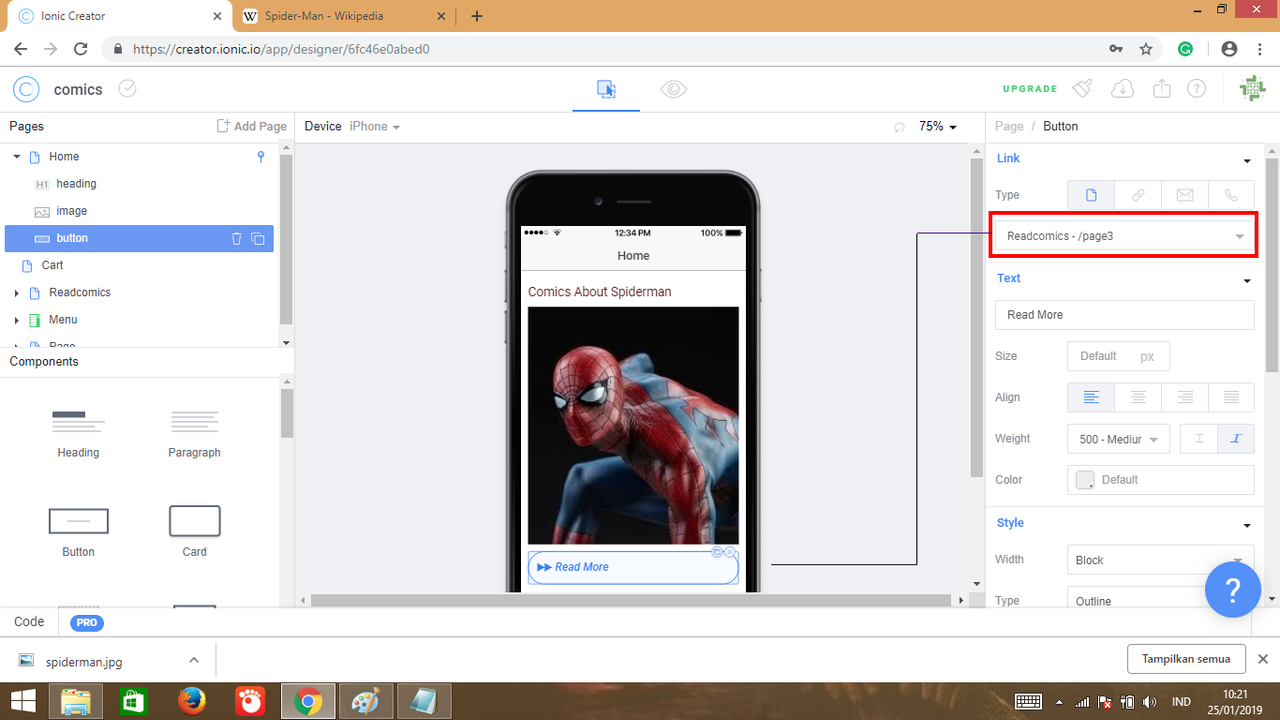Set link type to page

(x=1091, y=195)
